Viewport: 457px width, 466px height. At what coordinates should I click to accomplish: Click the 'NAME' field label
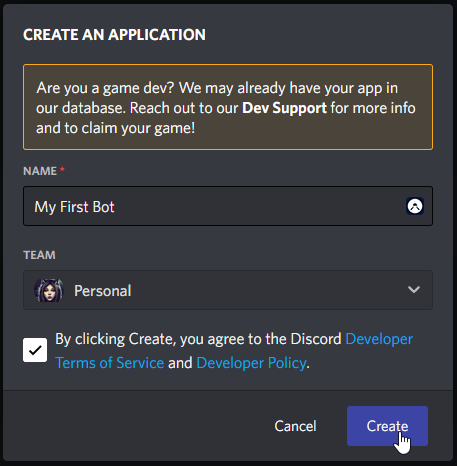[x=40, y=171]
